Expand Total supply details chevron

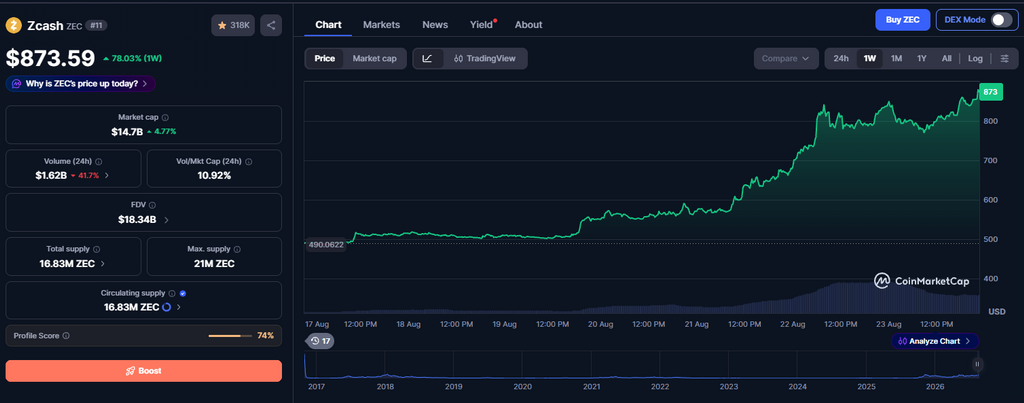coord(103,264)
